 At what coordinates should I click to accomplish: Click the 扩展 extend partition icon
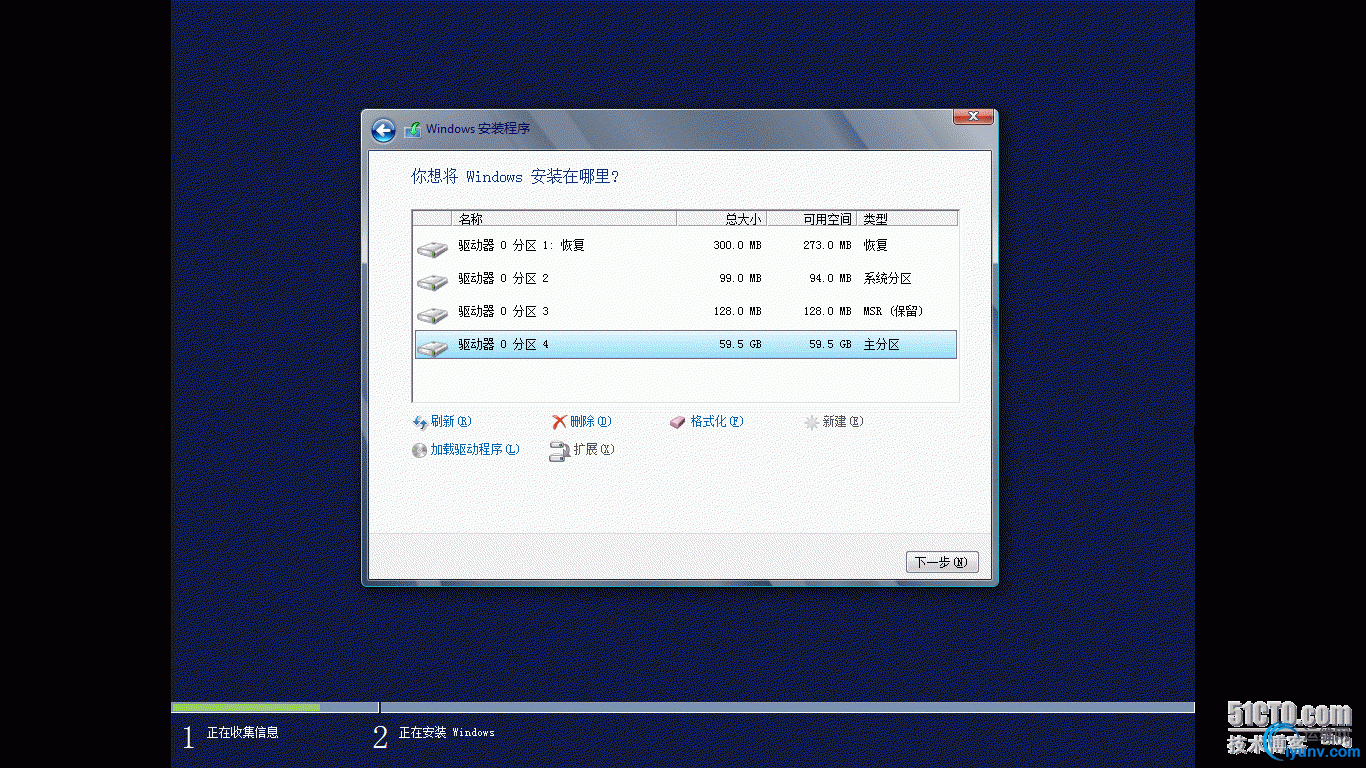559,451
